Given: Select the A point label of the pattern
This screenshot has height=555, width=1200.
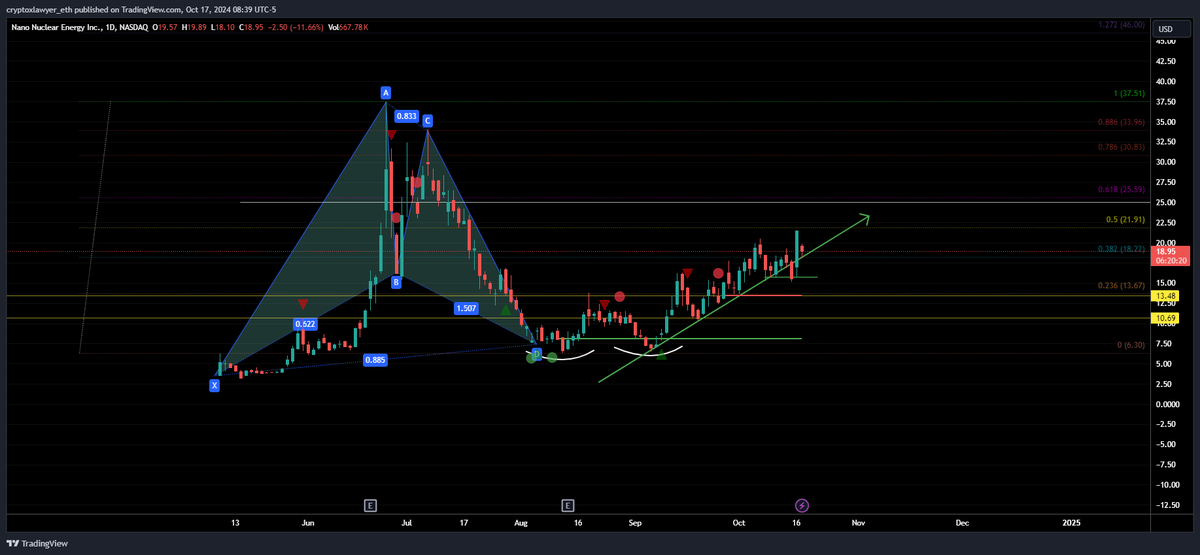Looking at the screenshot, I should [385, 93].
